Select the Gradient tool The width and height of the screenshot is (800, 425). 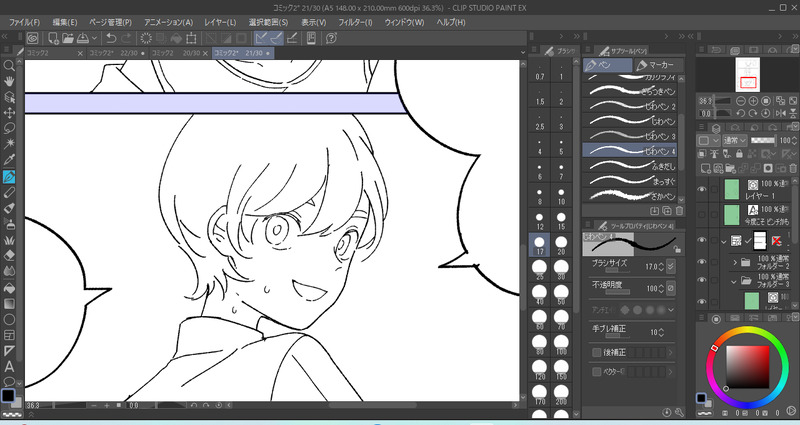coord(9,304)
